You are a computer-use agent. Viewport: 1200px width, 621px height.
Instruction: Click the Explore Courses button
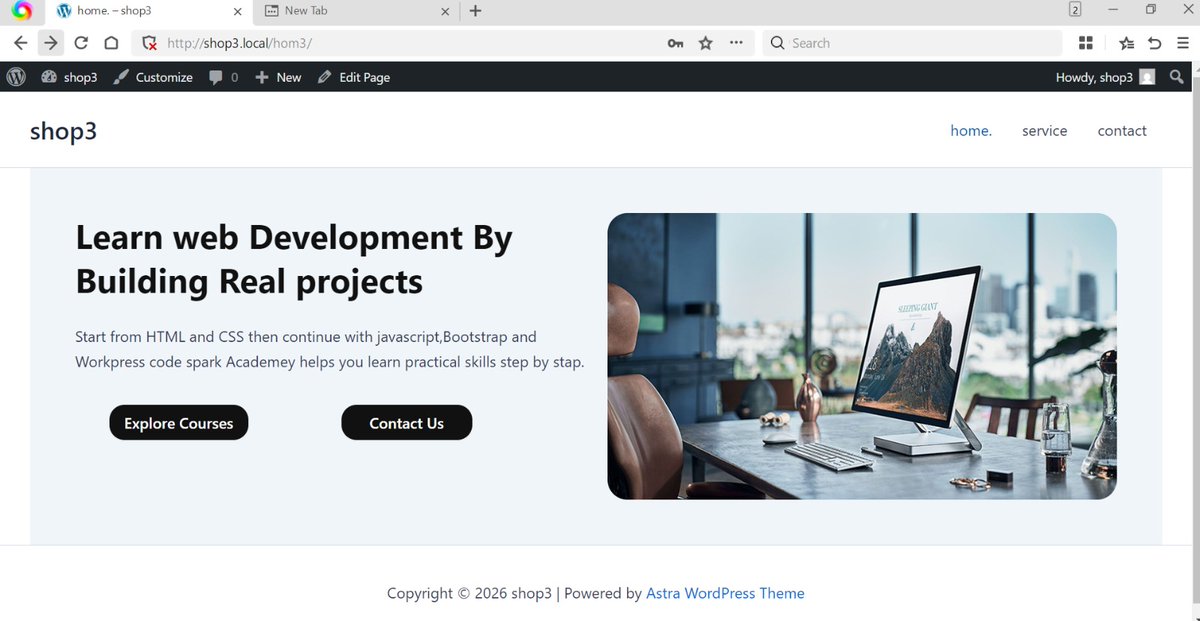[179, 423]
